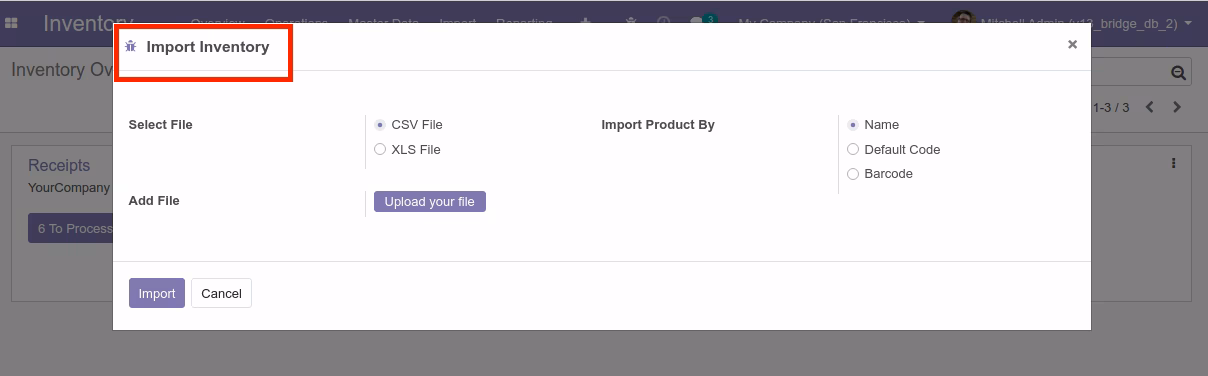Select the CSV File radio option
This screenshot has height=376, width=1208.
click(x=380, y=125)
